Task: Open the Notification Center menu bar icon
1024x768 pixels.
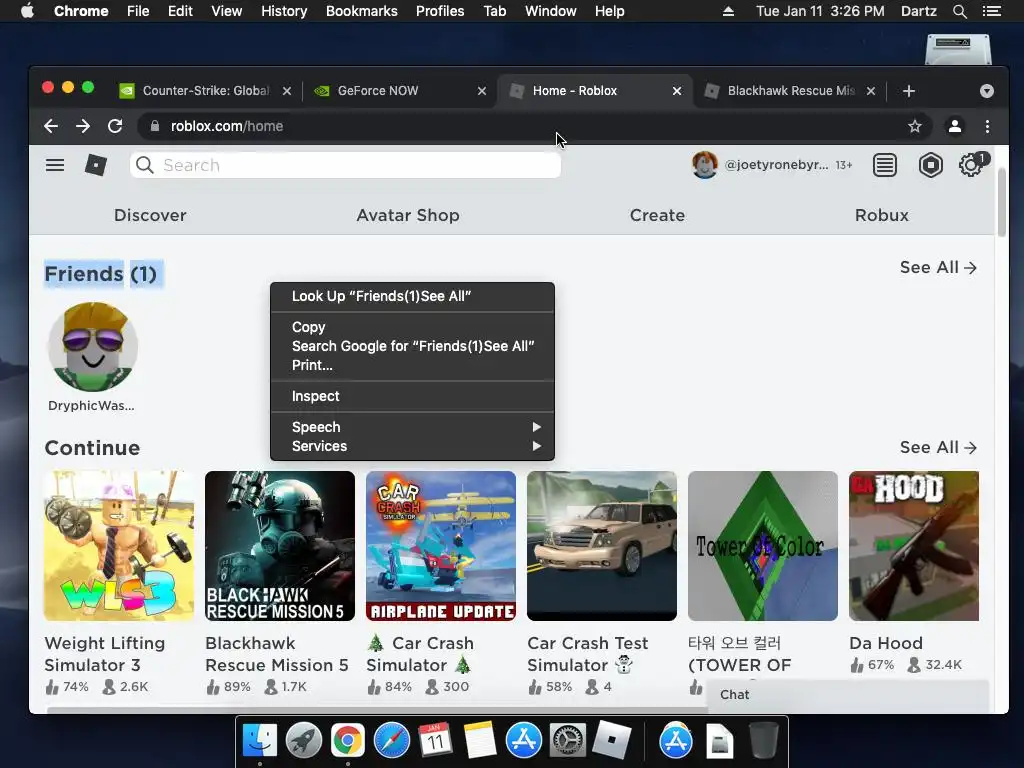Action: coord(991,11)
